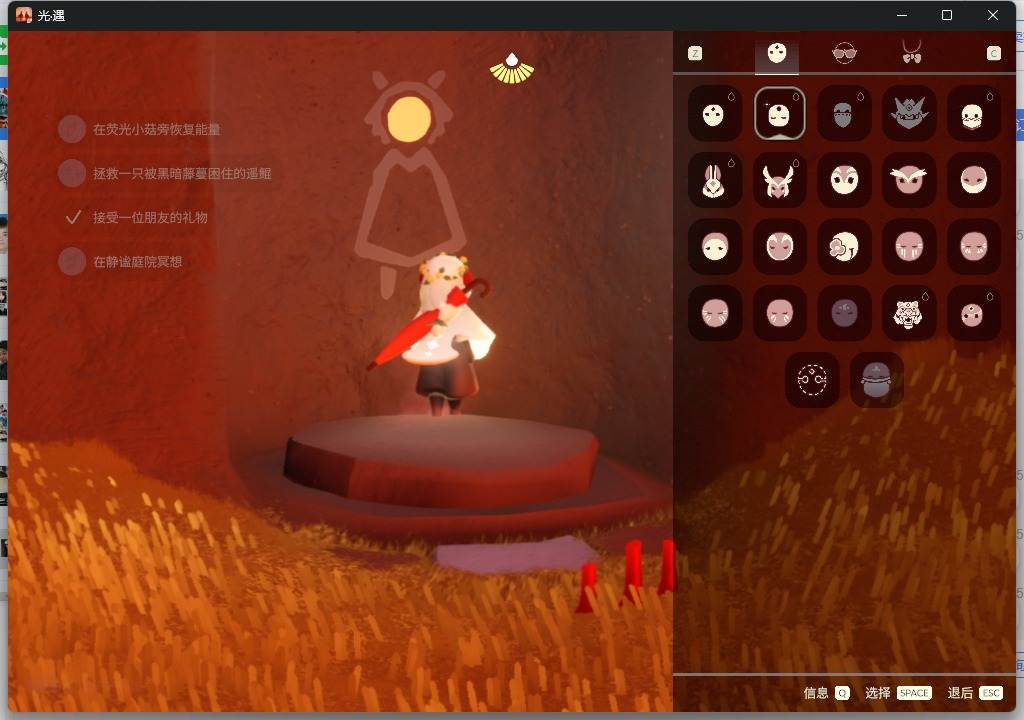Click the 信息 Q info button
This screenshot has height=720, width=1024.
[x=826, y=693]
